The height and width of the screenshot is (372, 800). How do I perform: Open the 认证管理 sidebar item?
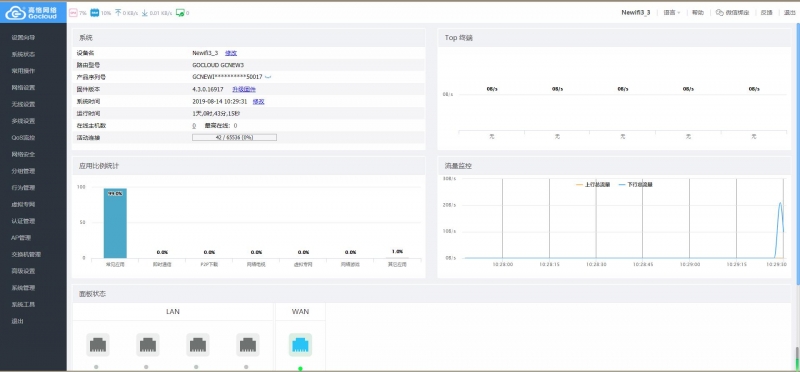(23, 221)
